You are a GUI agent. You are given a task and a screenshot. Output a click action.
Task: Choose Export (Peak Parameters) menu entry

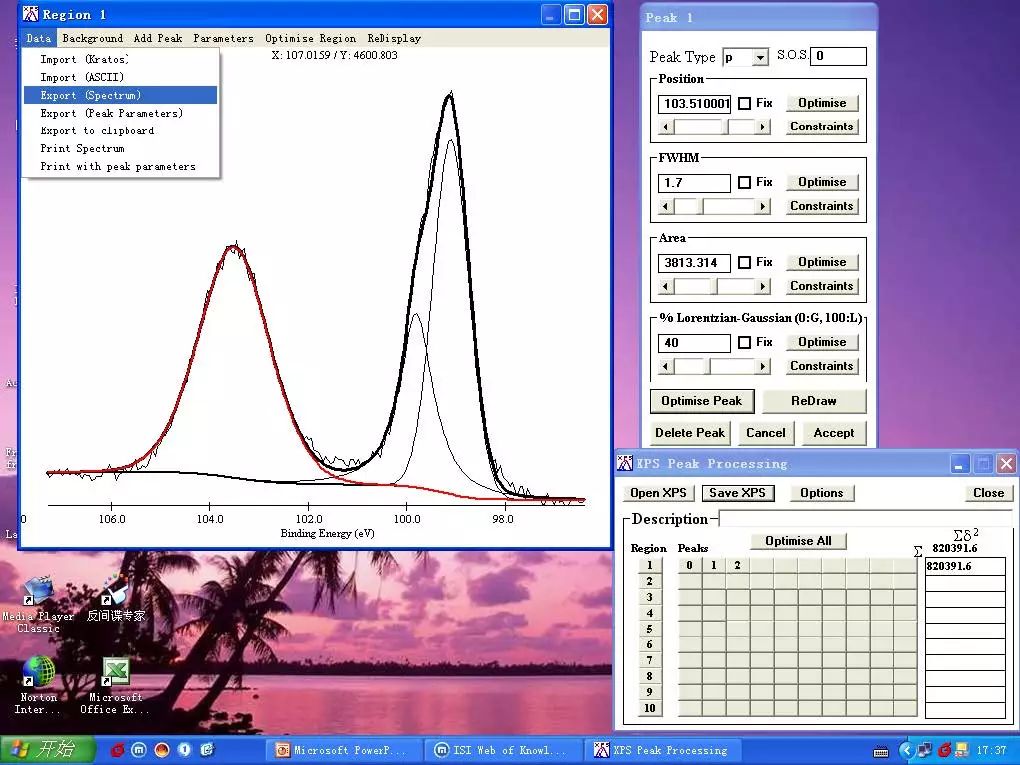(120, 113)
